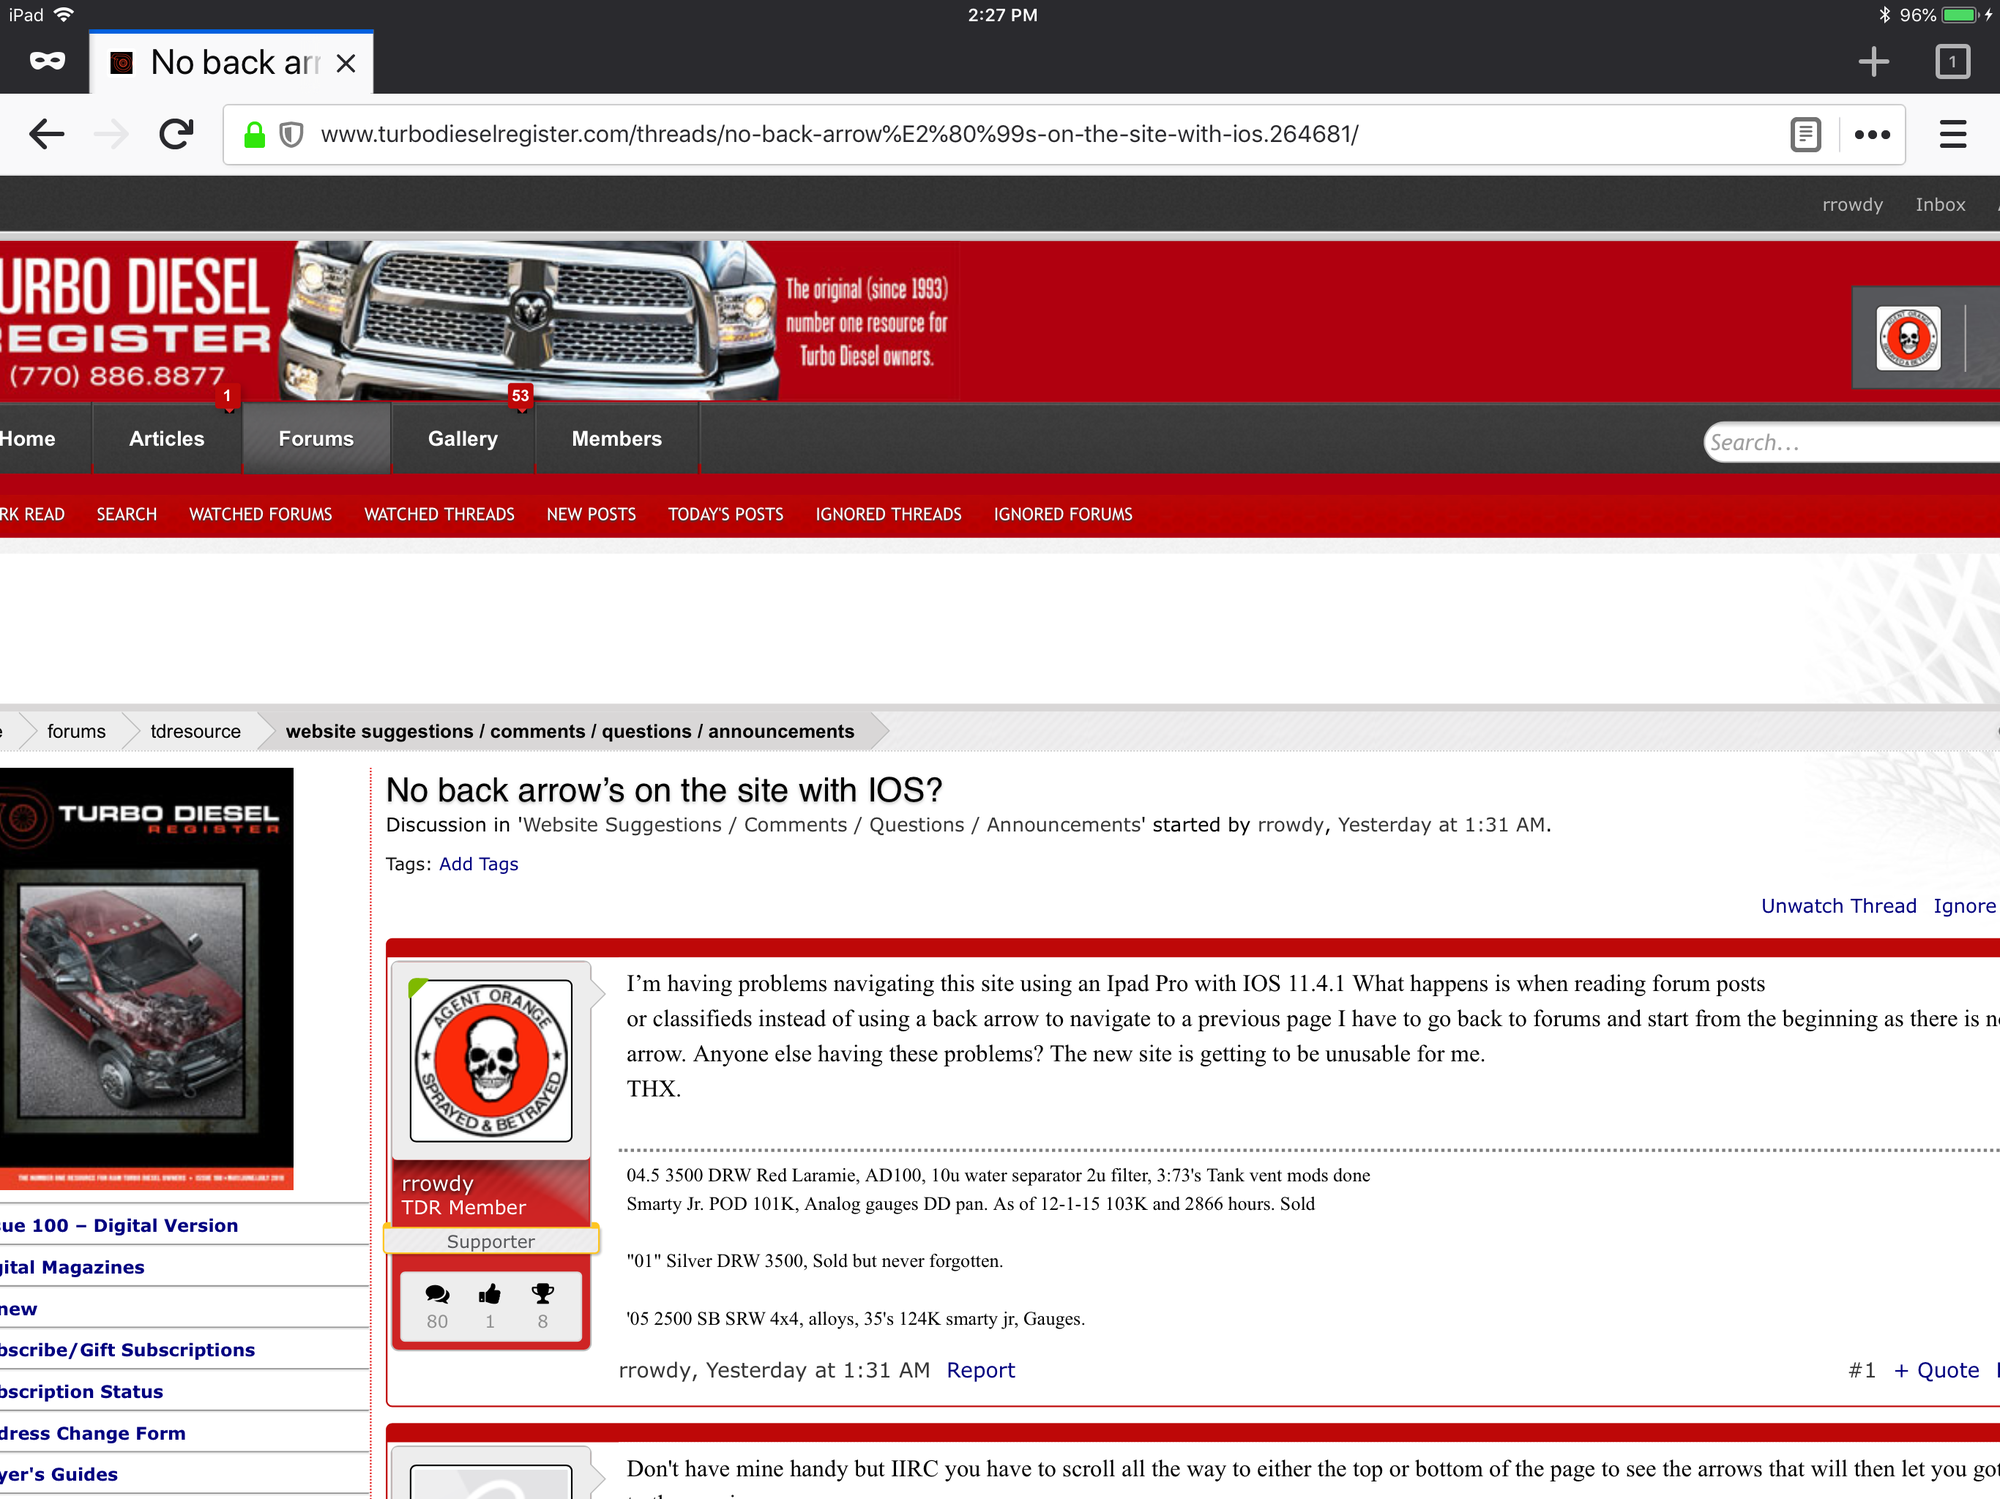Click the Supporter banner badge

click(491, 1241)
